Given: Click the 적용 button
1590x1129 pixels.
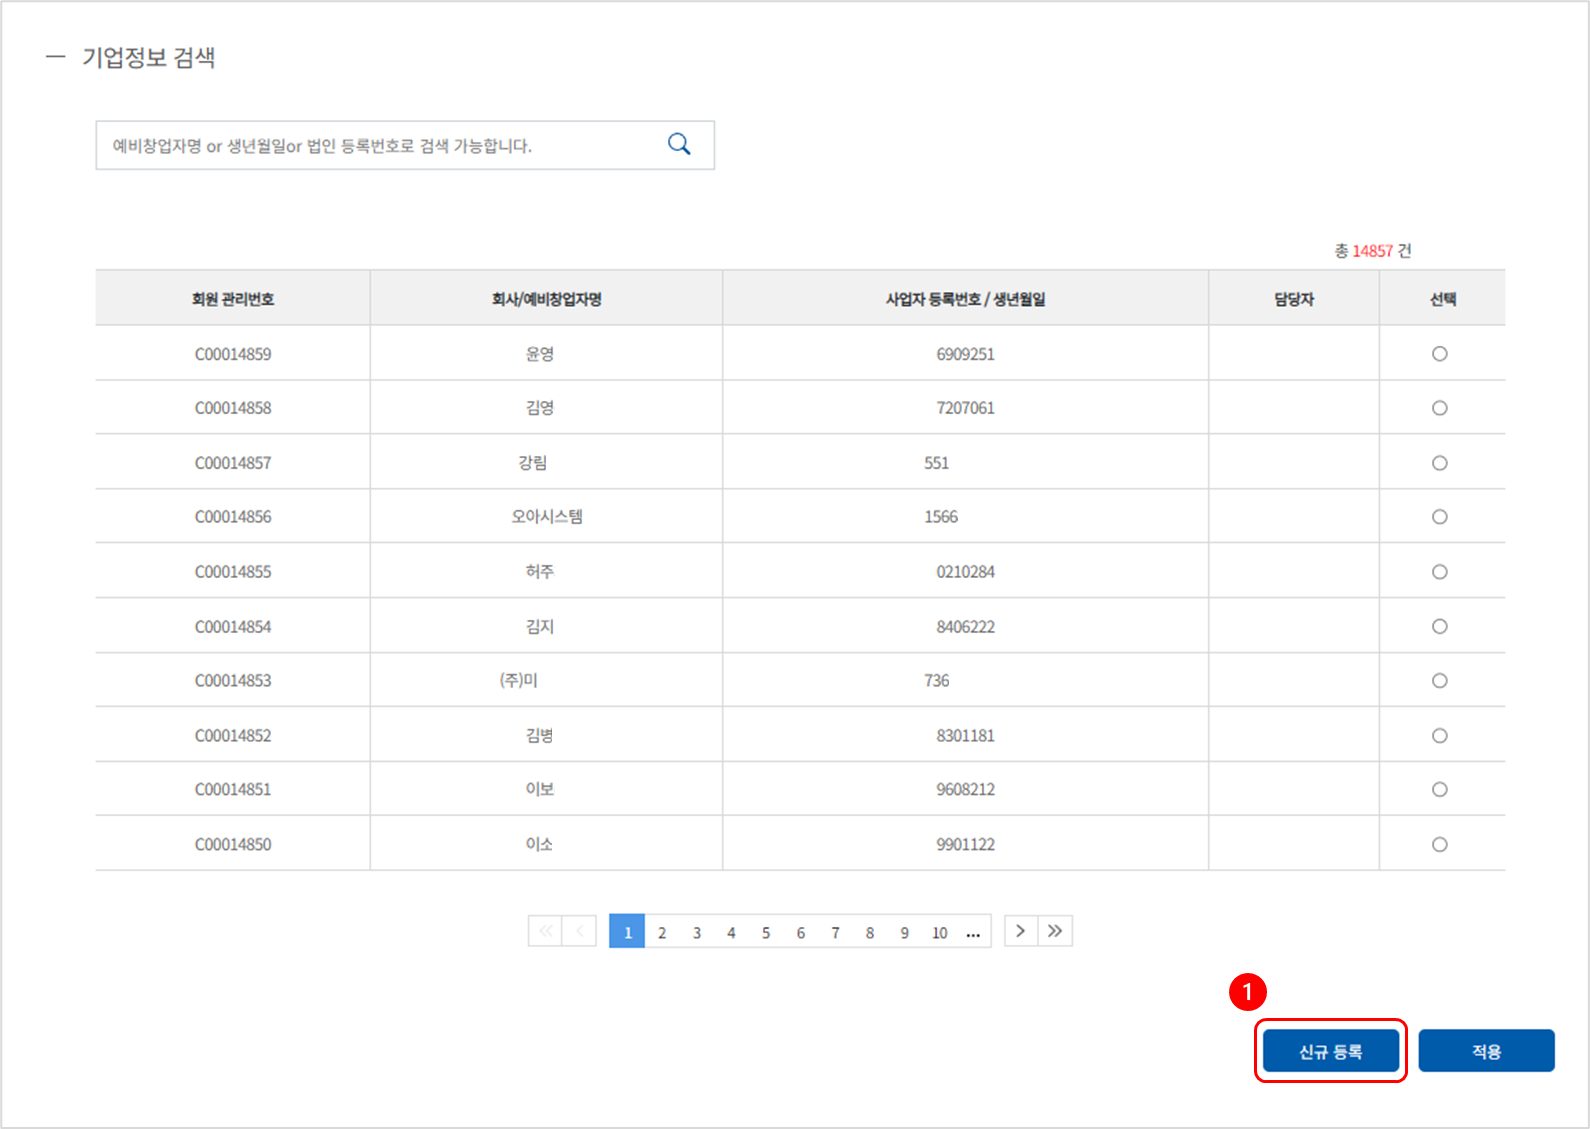Looking at the screenshot, I should (x=1486, y=1051).
